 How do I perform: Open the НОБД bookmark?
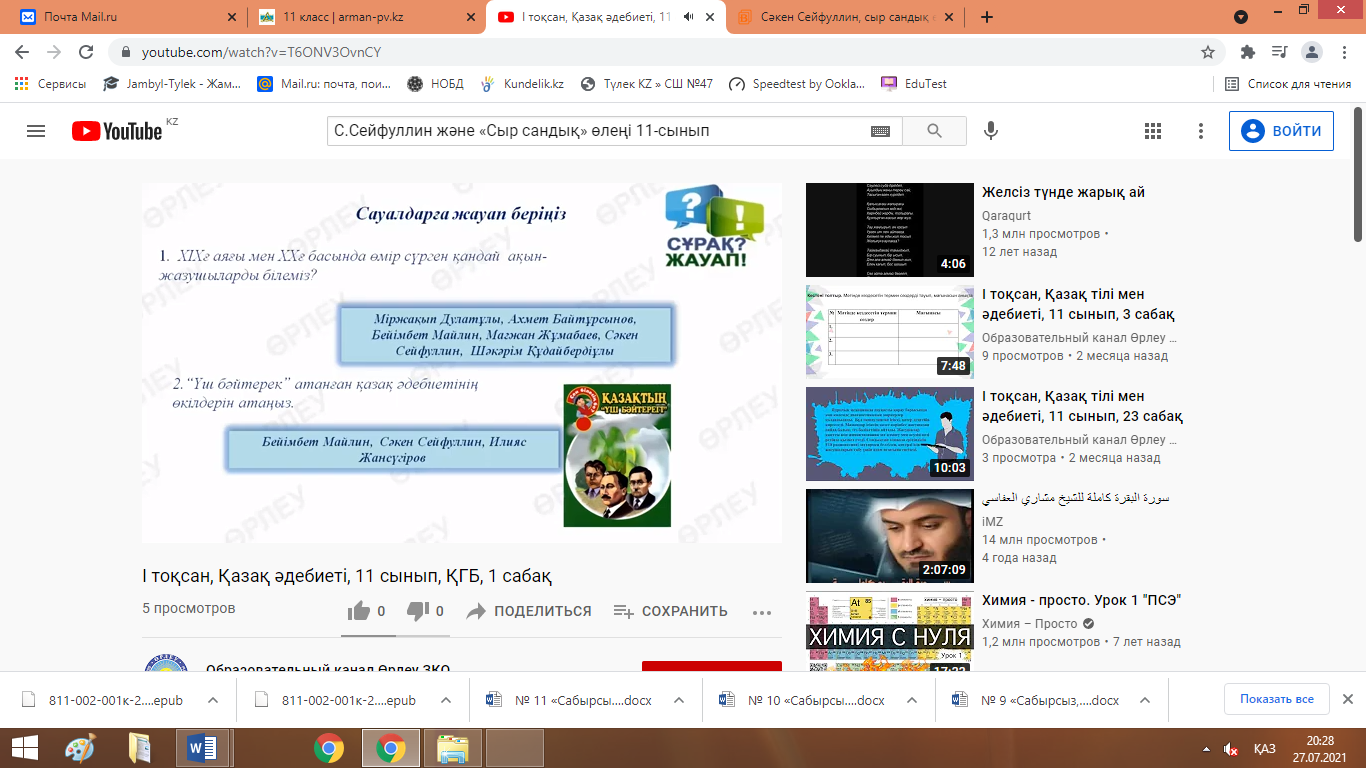tap(435, 84)
